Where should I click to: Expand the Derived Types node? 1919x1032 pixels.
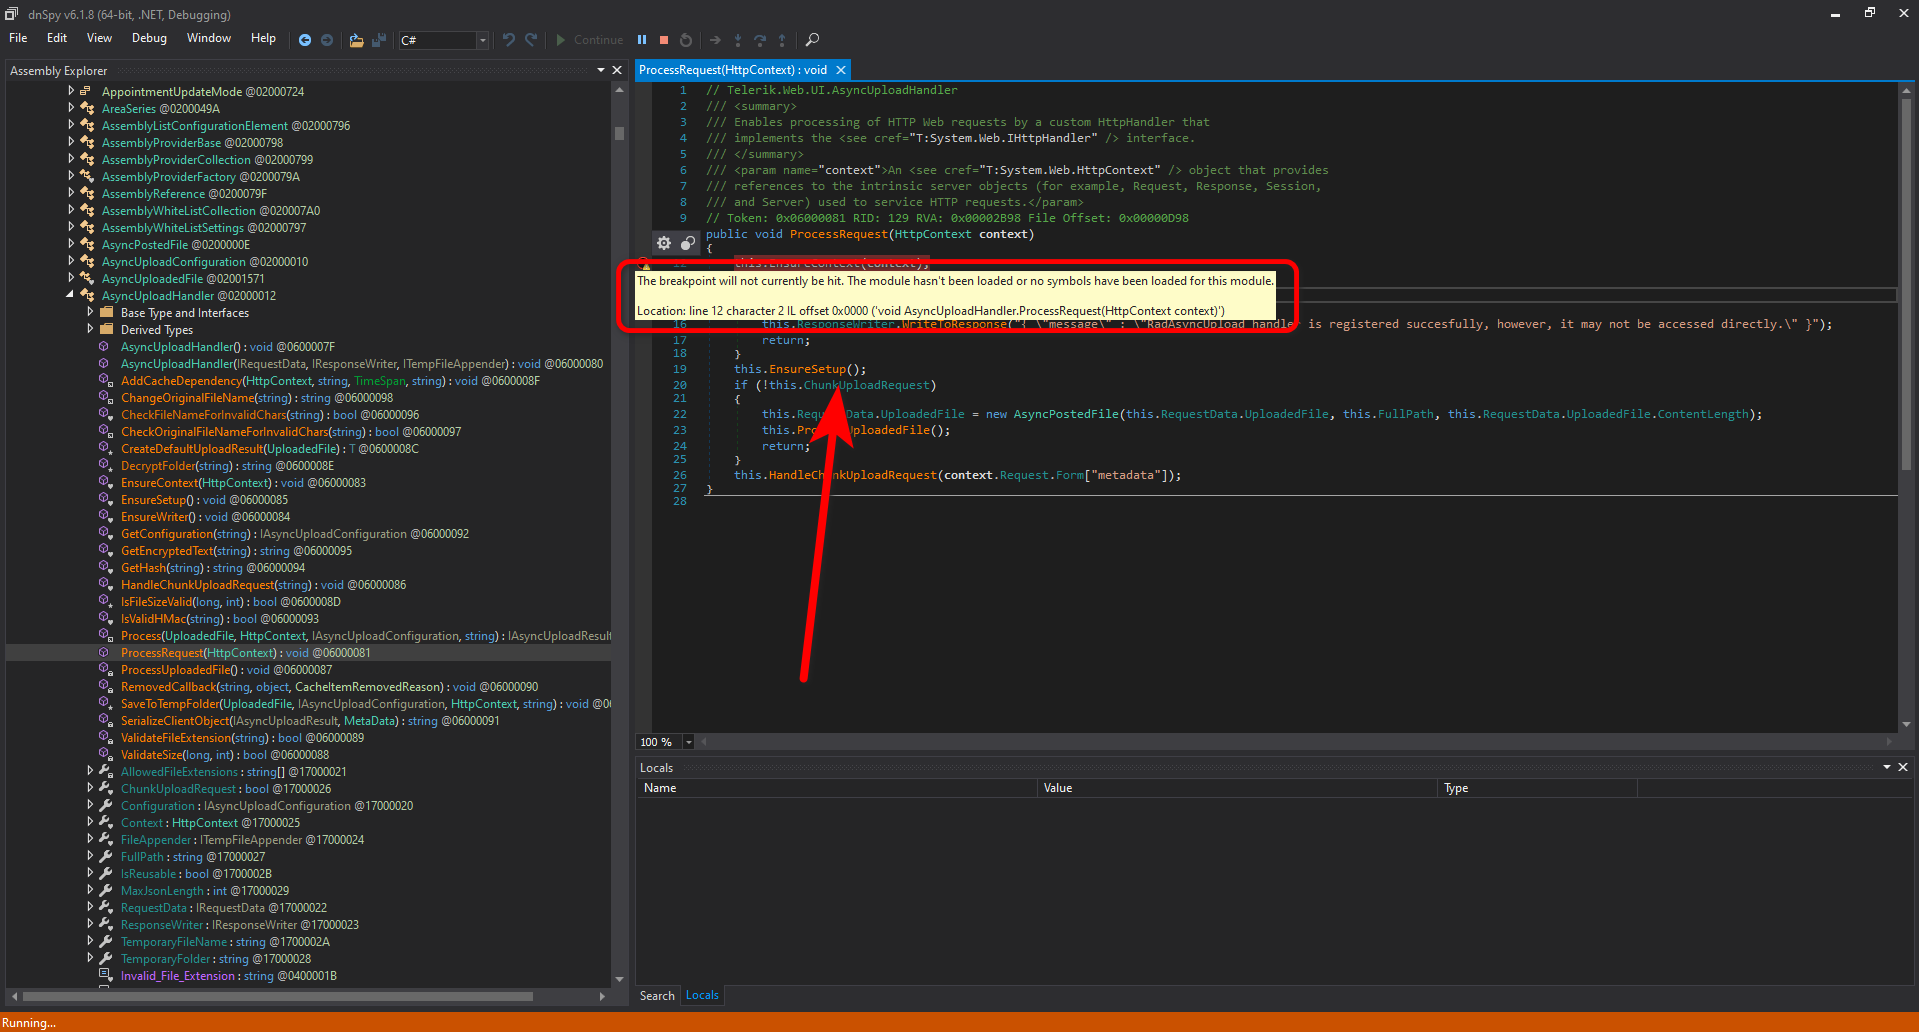coord(90,329)
